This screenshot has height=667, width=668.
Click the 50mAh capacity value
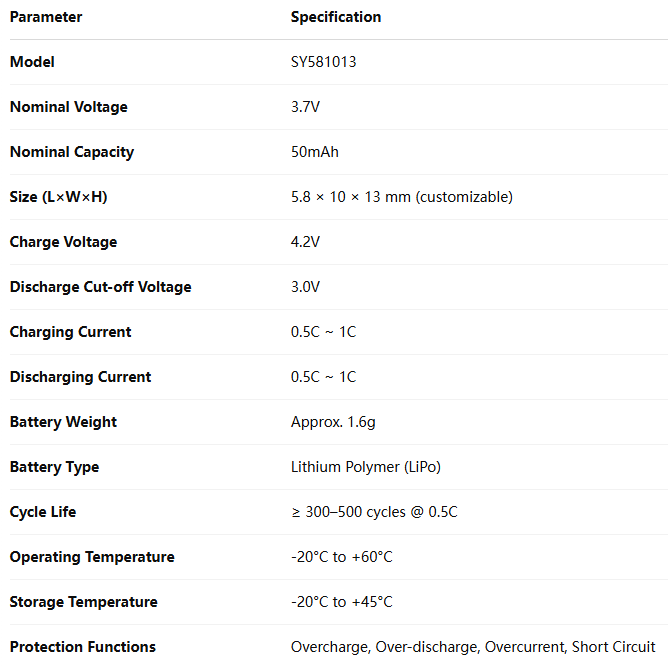[315, 152]
